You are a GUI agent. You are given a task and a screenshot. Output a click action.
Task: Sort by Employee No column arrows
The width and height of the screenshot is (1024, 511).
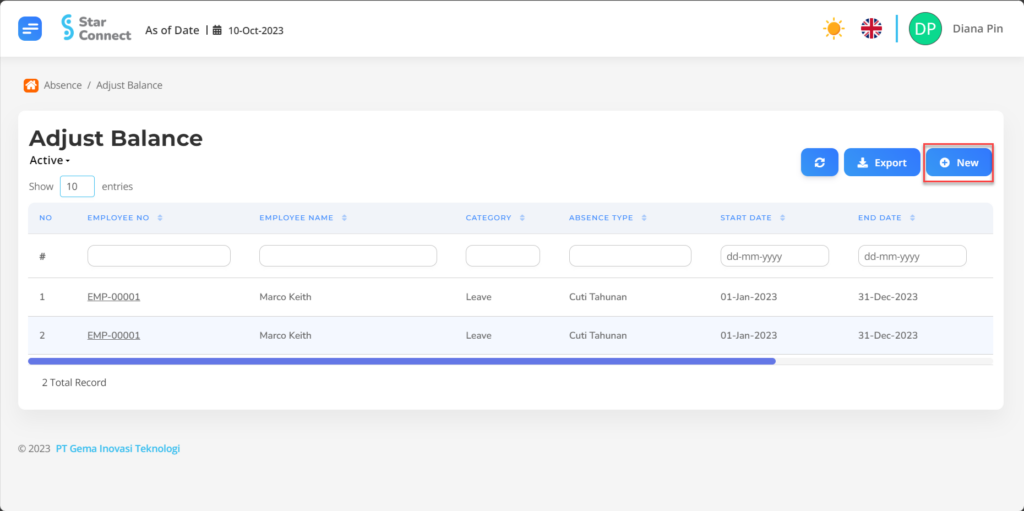160,218
